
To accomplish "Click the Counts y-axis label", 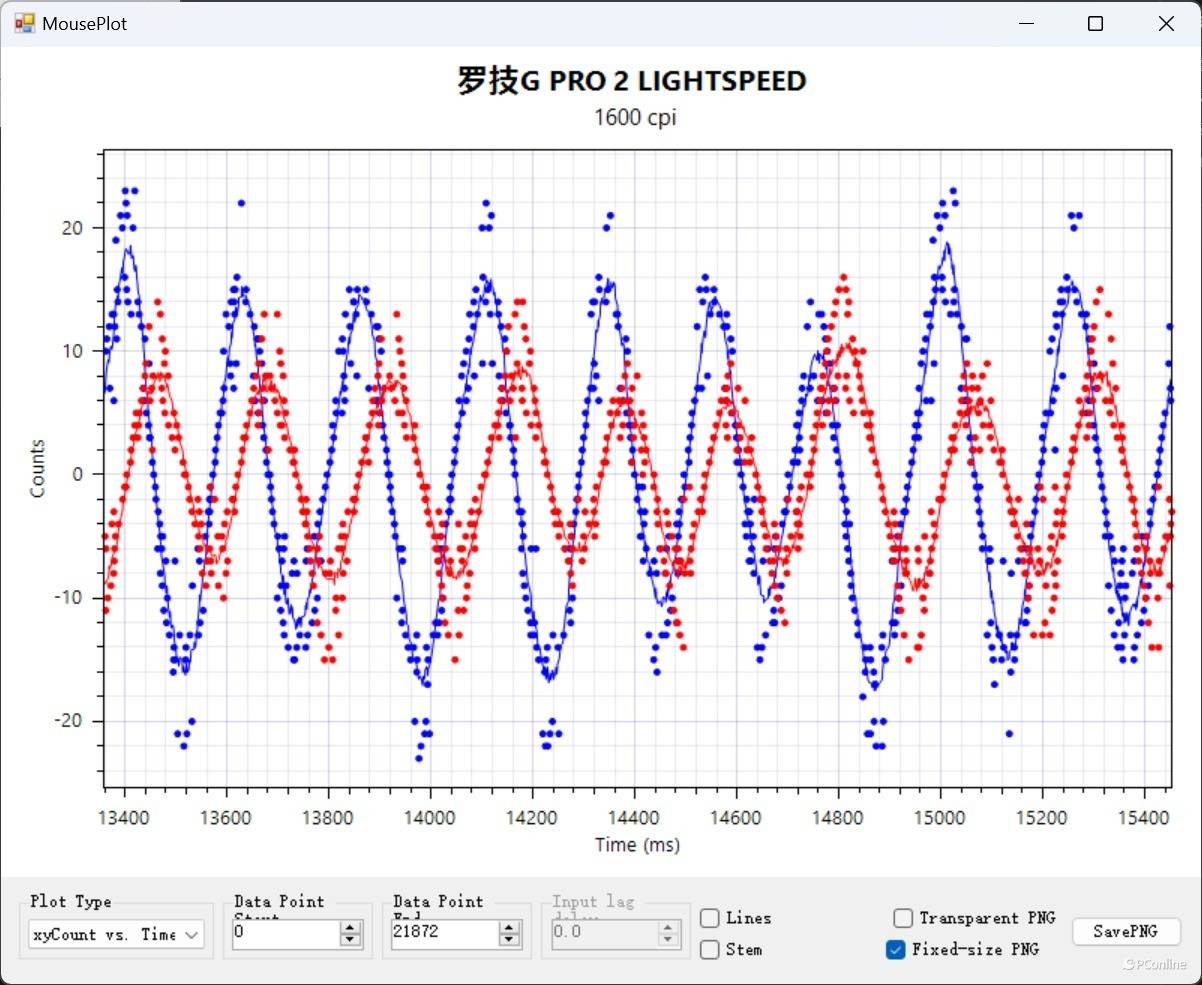I will pos(38,468).
